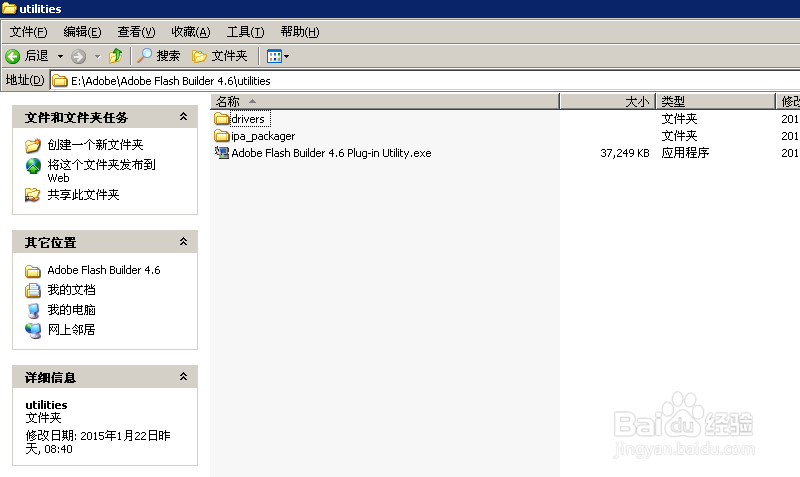Click 文件夹 type cell in drivers row
The image size is (800, 477).
[x=679, y=119]
